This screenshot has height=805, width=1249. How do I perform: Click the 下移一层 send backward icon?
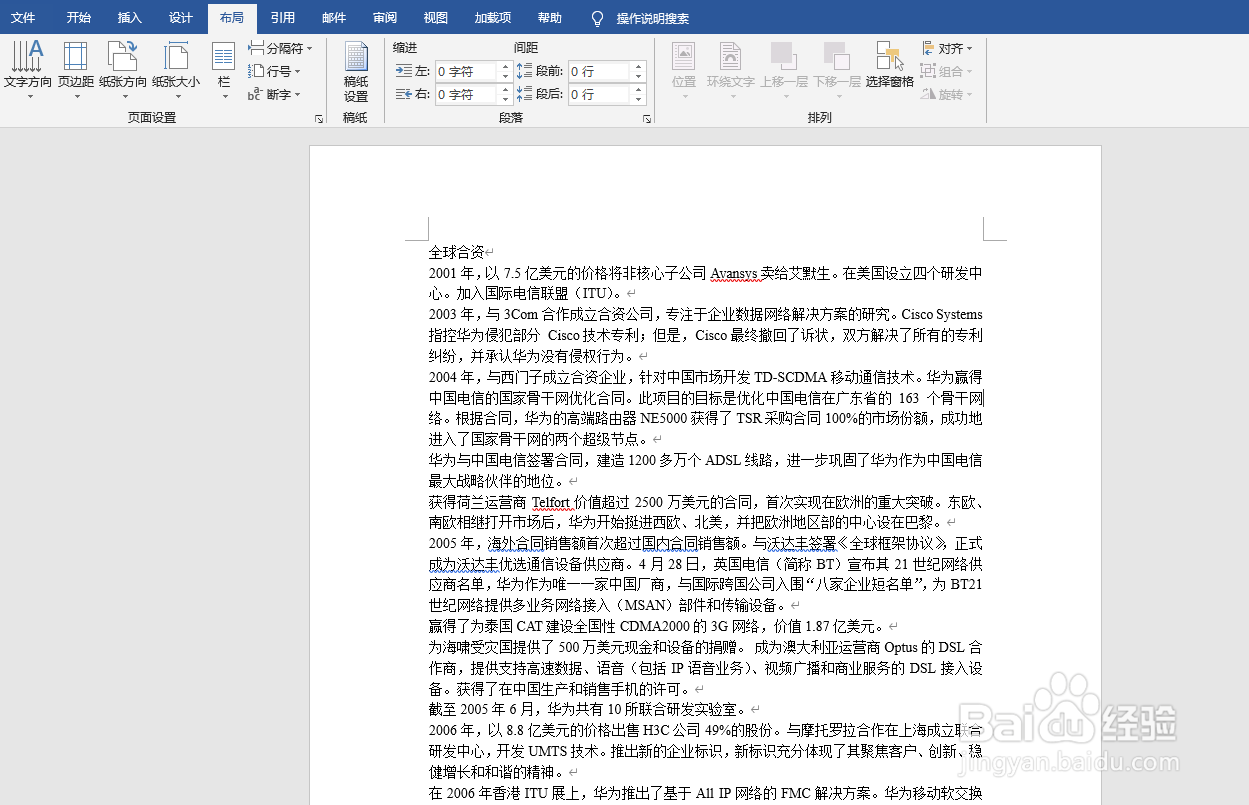[837, 57]
